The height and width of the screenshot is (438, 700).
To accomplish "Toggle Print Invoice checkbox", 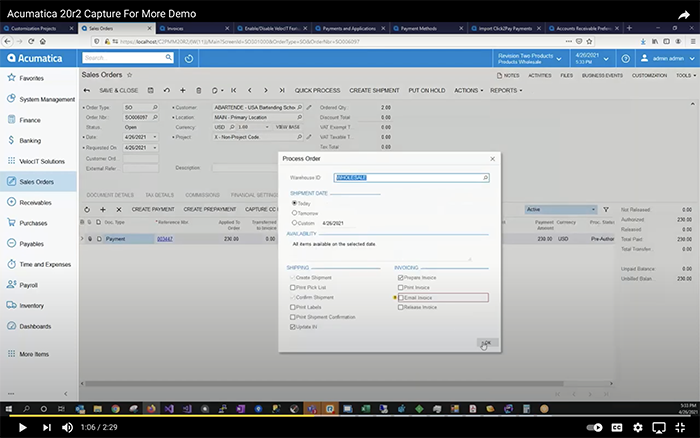I will point(400,288).
